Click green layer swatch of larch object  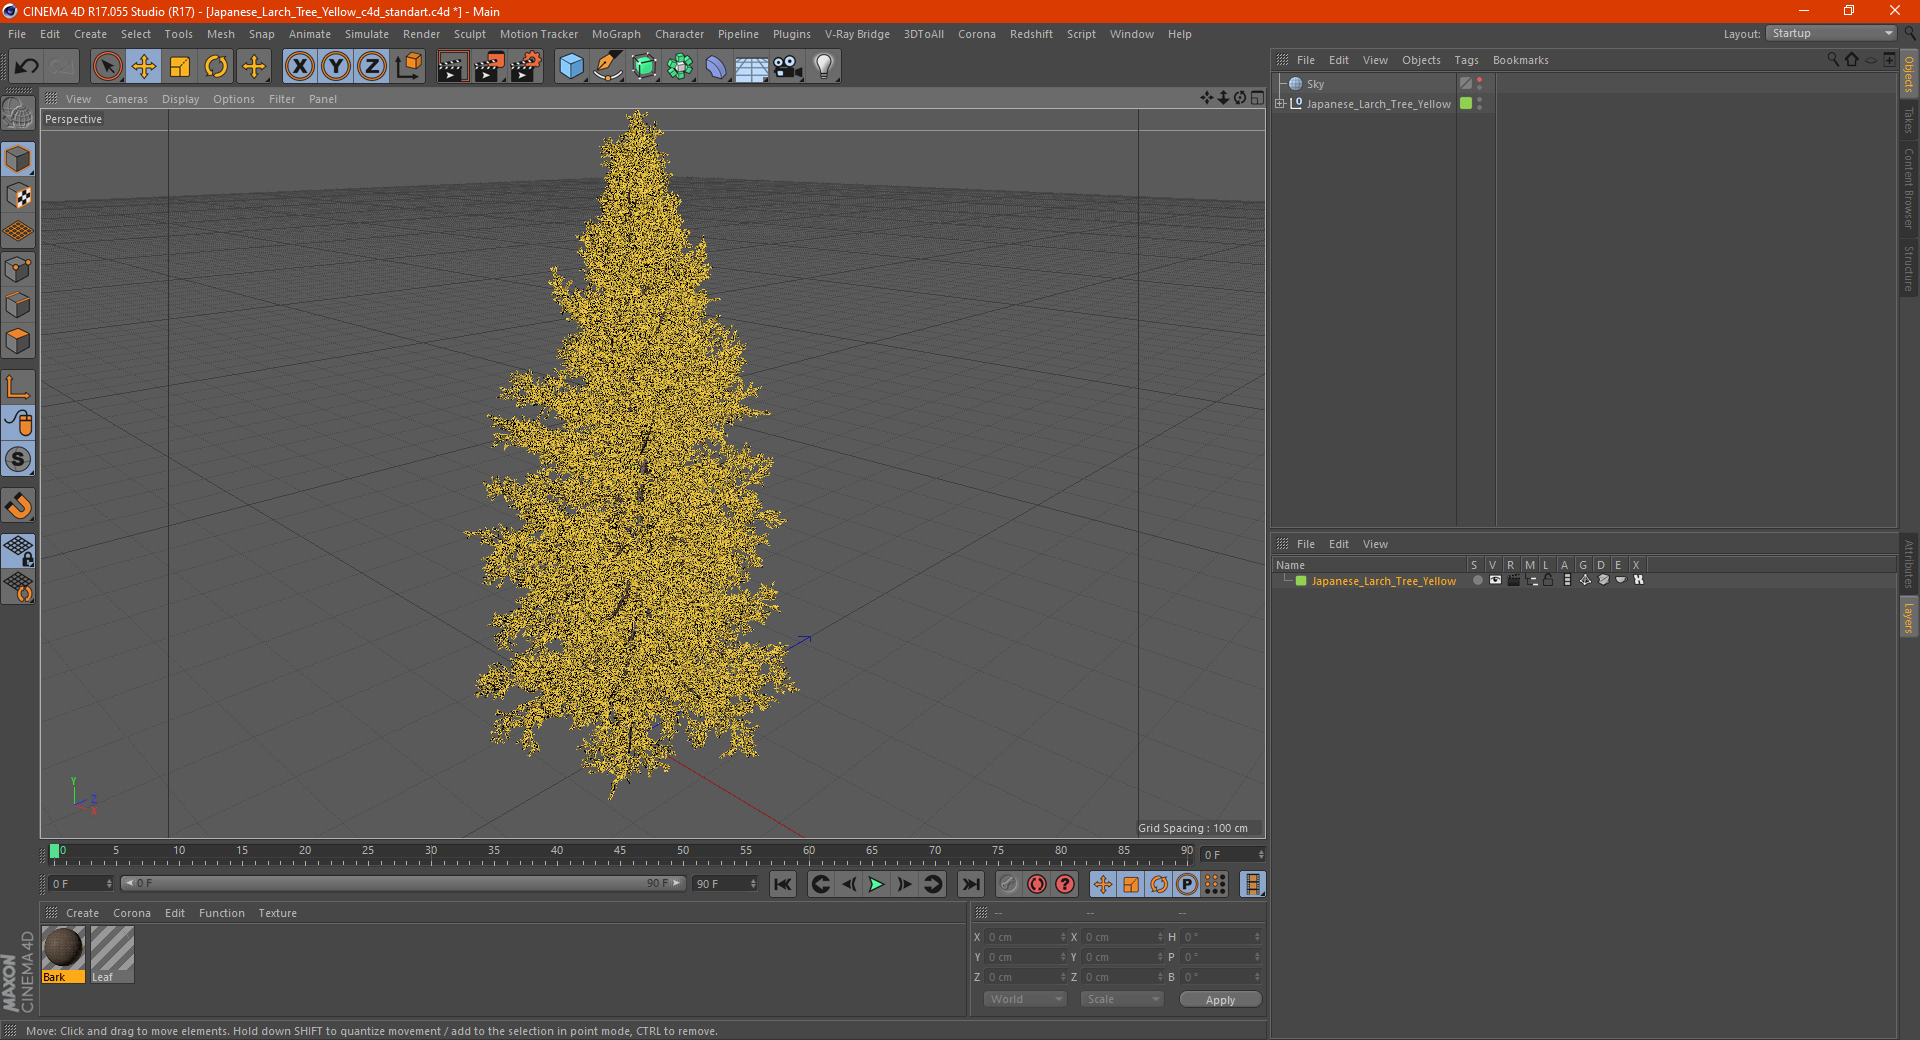(1466, 103)
